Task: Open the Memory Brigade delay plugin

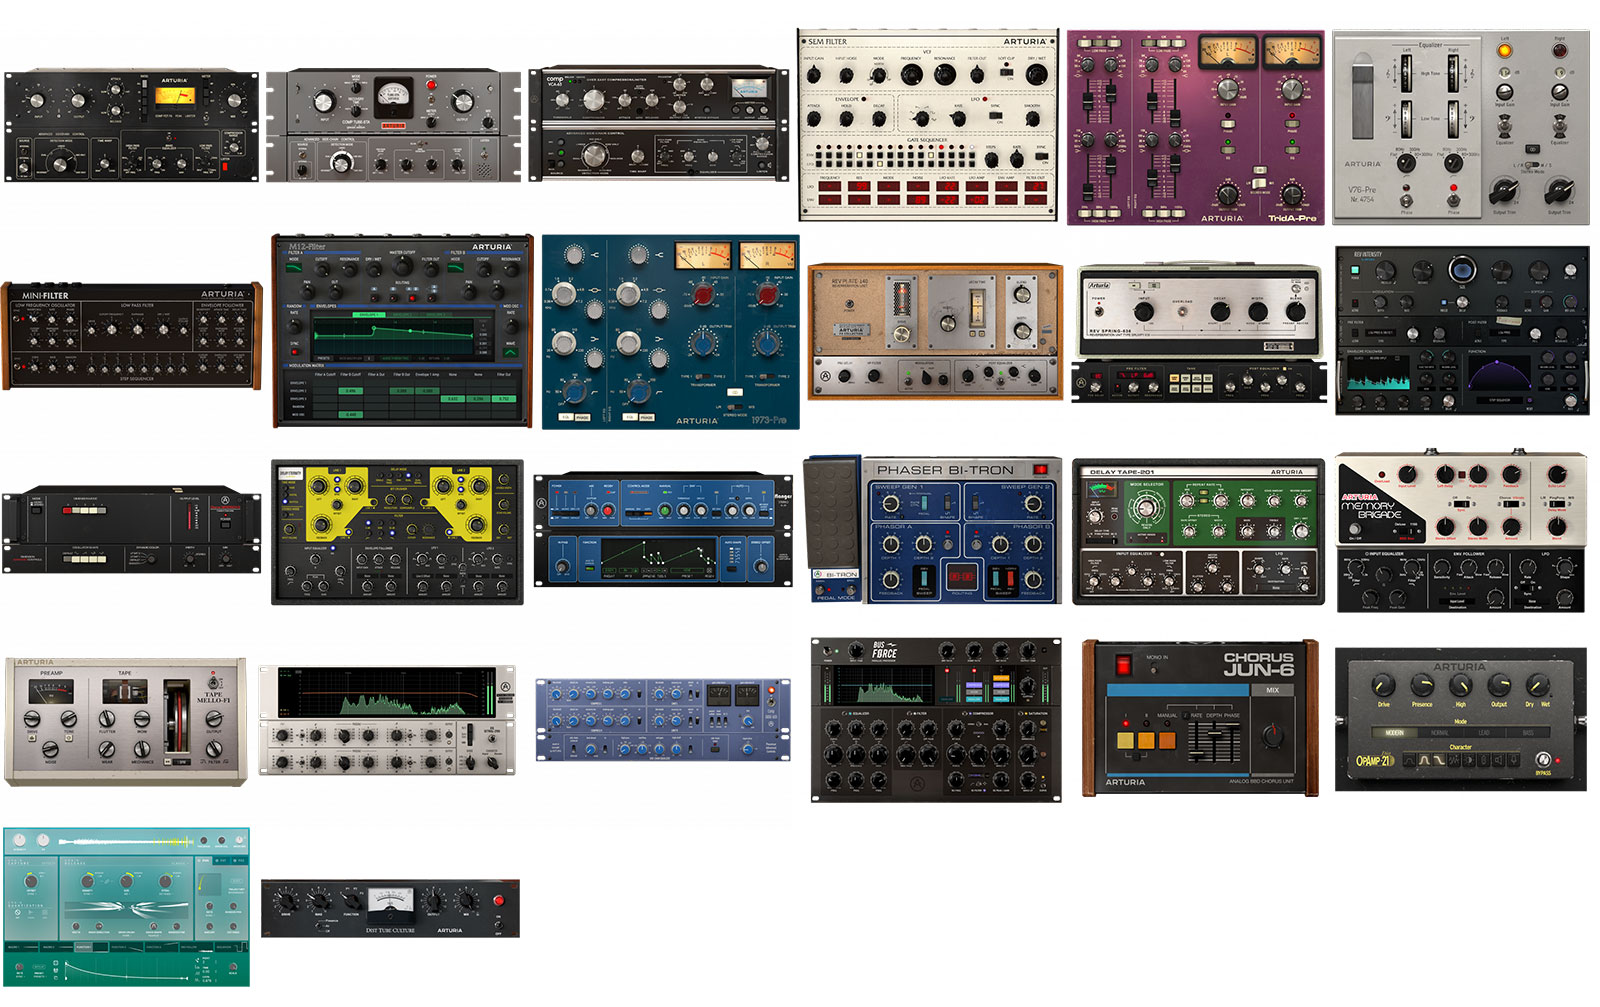Action: 1461,532
